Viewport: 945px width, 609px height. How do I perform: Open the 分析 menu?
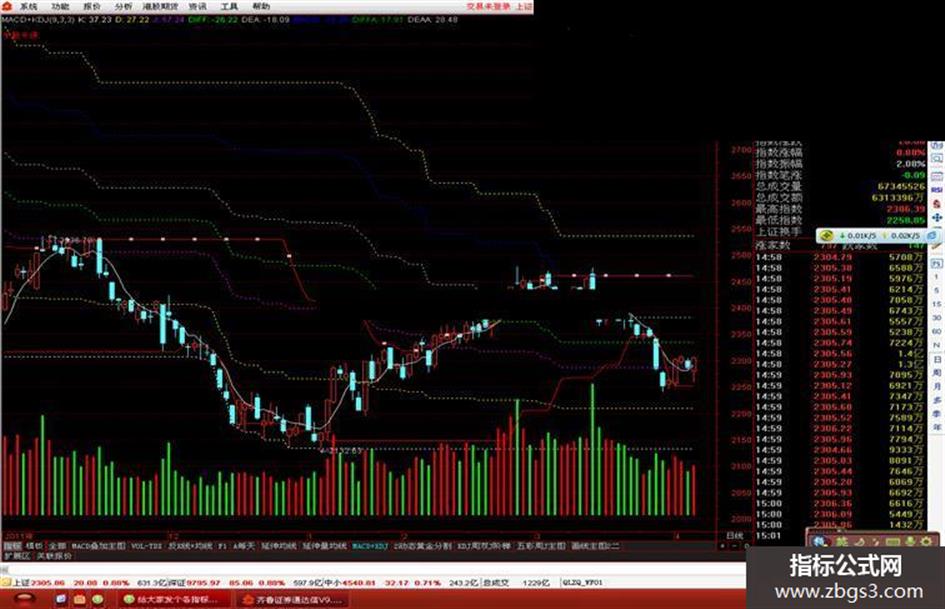123,7
